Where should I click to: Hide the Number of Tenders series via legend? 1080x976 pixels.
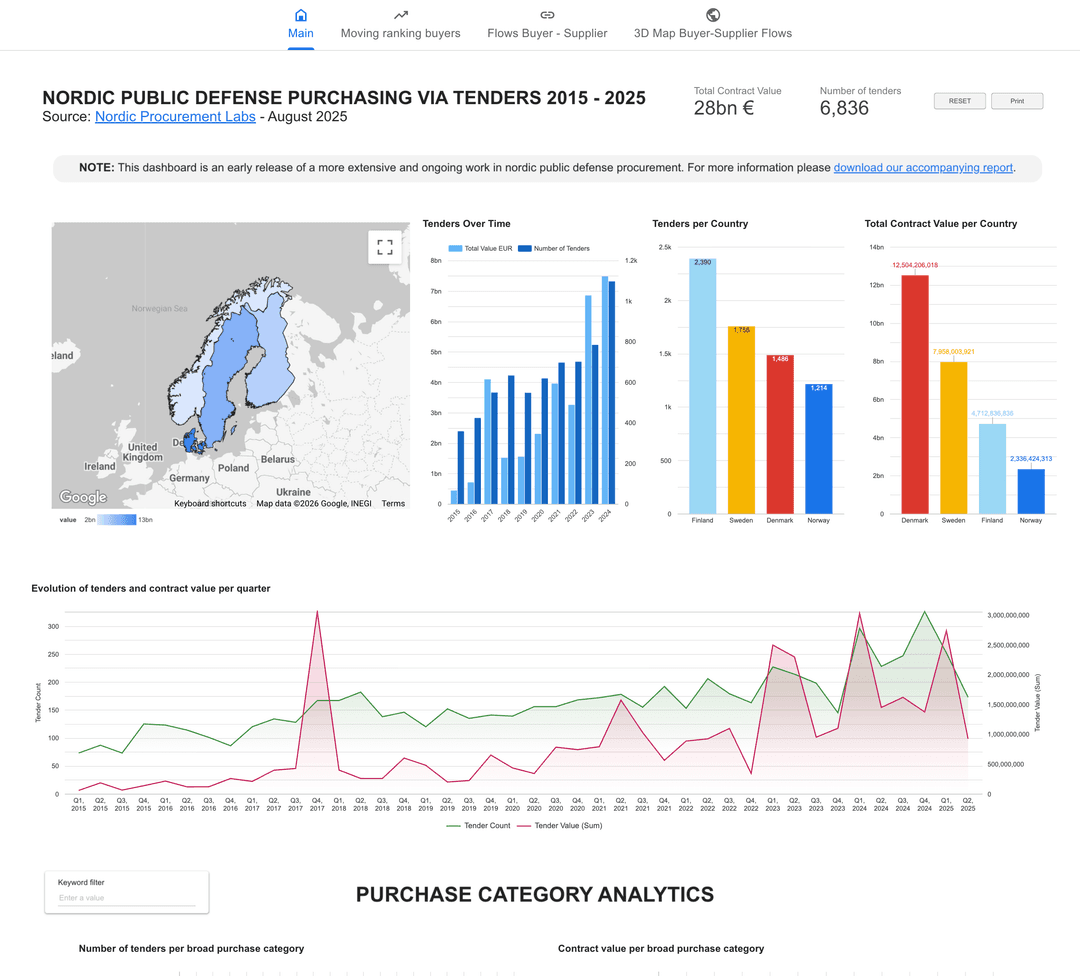[x=557, y=246]
